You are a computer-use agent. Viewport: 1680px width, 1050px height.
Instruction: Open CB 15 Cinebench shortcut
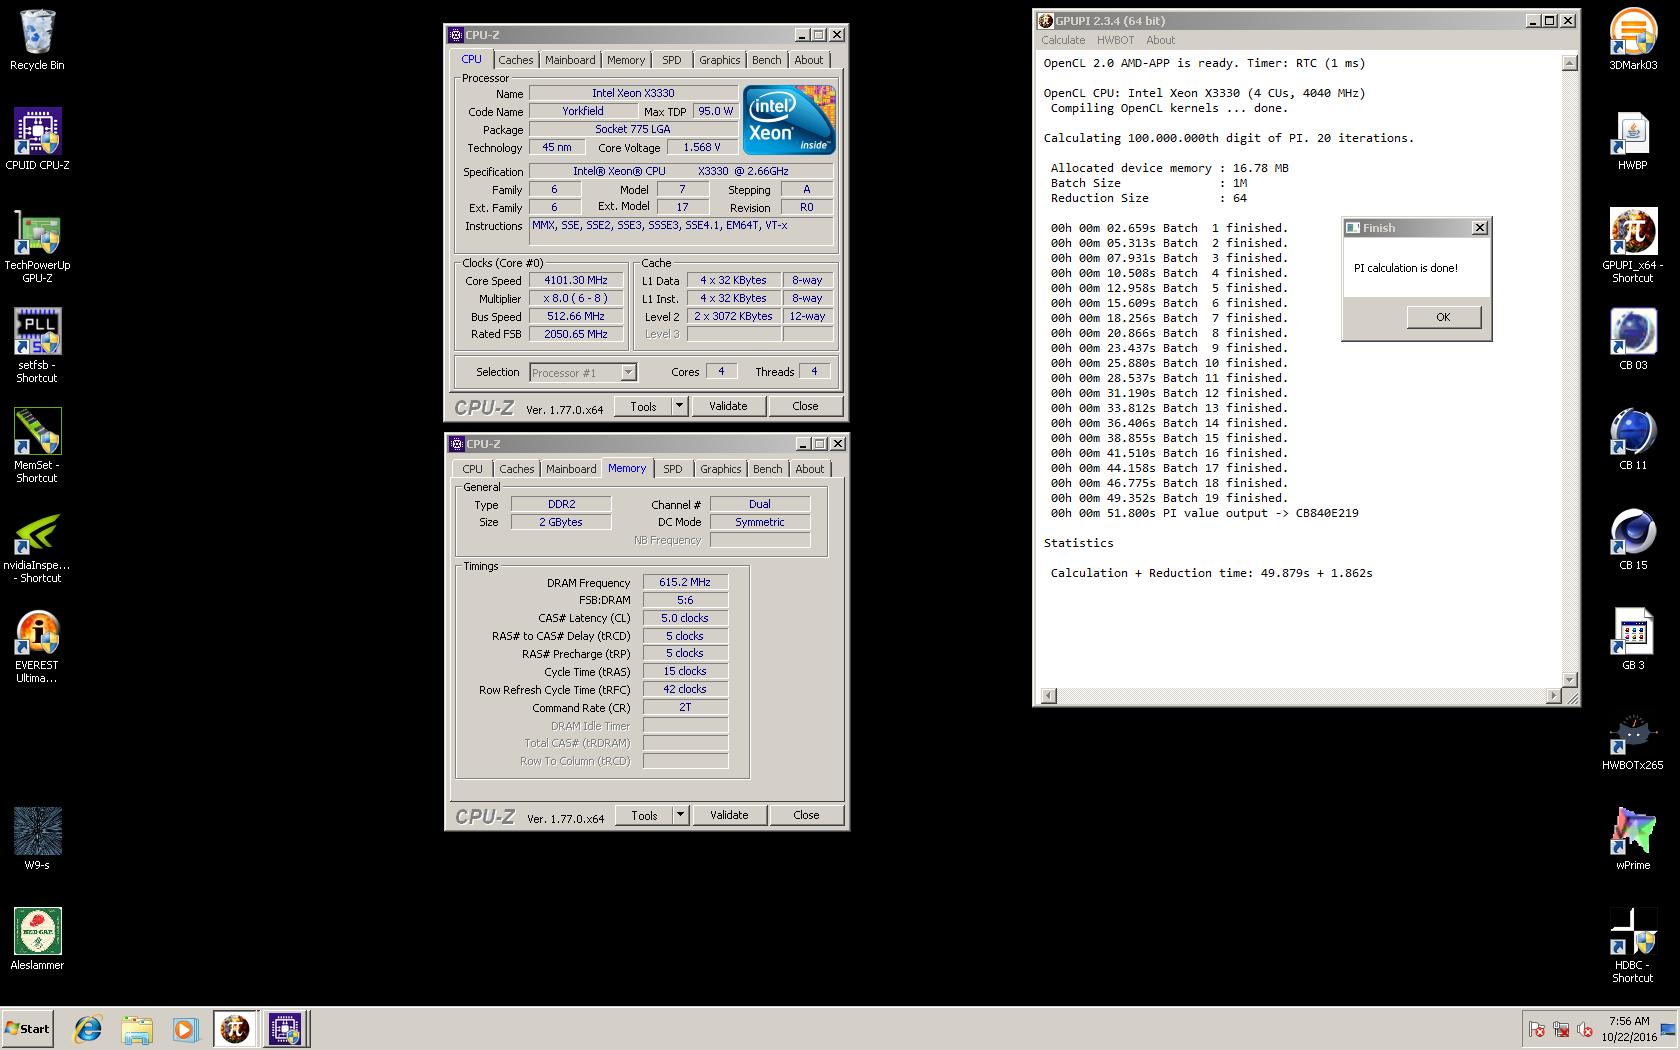pyautogui.click(x=1633, y=540)
